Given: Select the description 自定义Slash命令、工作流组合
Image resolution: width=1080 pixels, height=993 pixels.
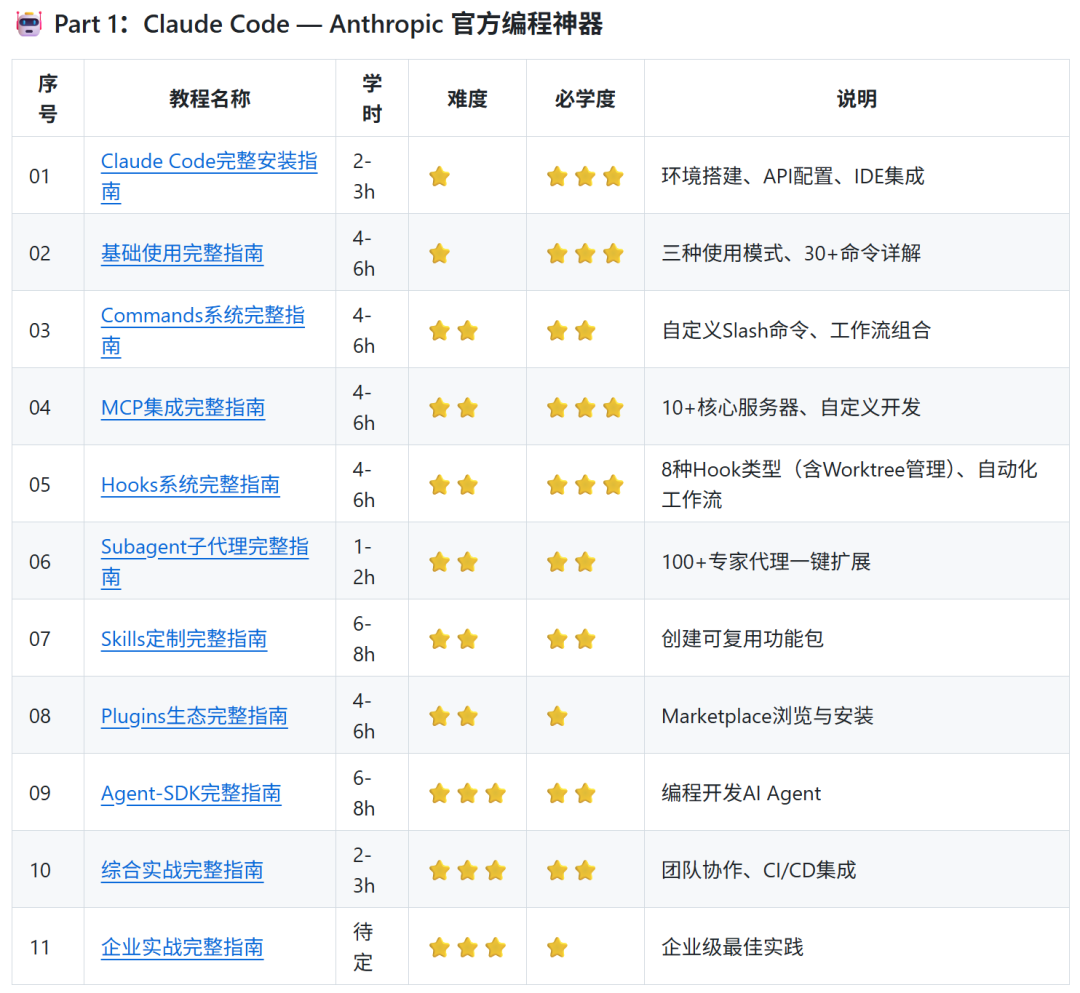Looking at the screenshot, I should (796, 331).
